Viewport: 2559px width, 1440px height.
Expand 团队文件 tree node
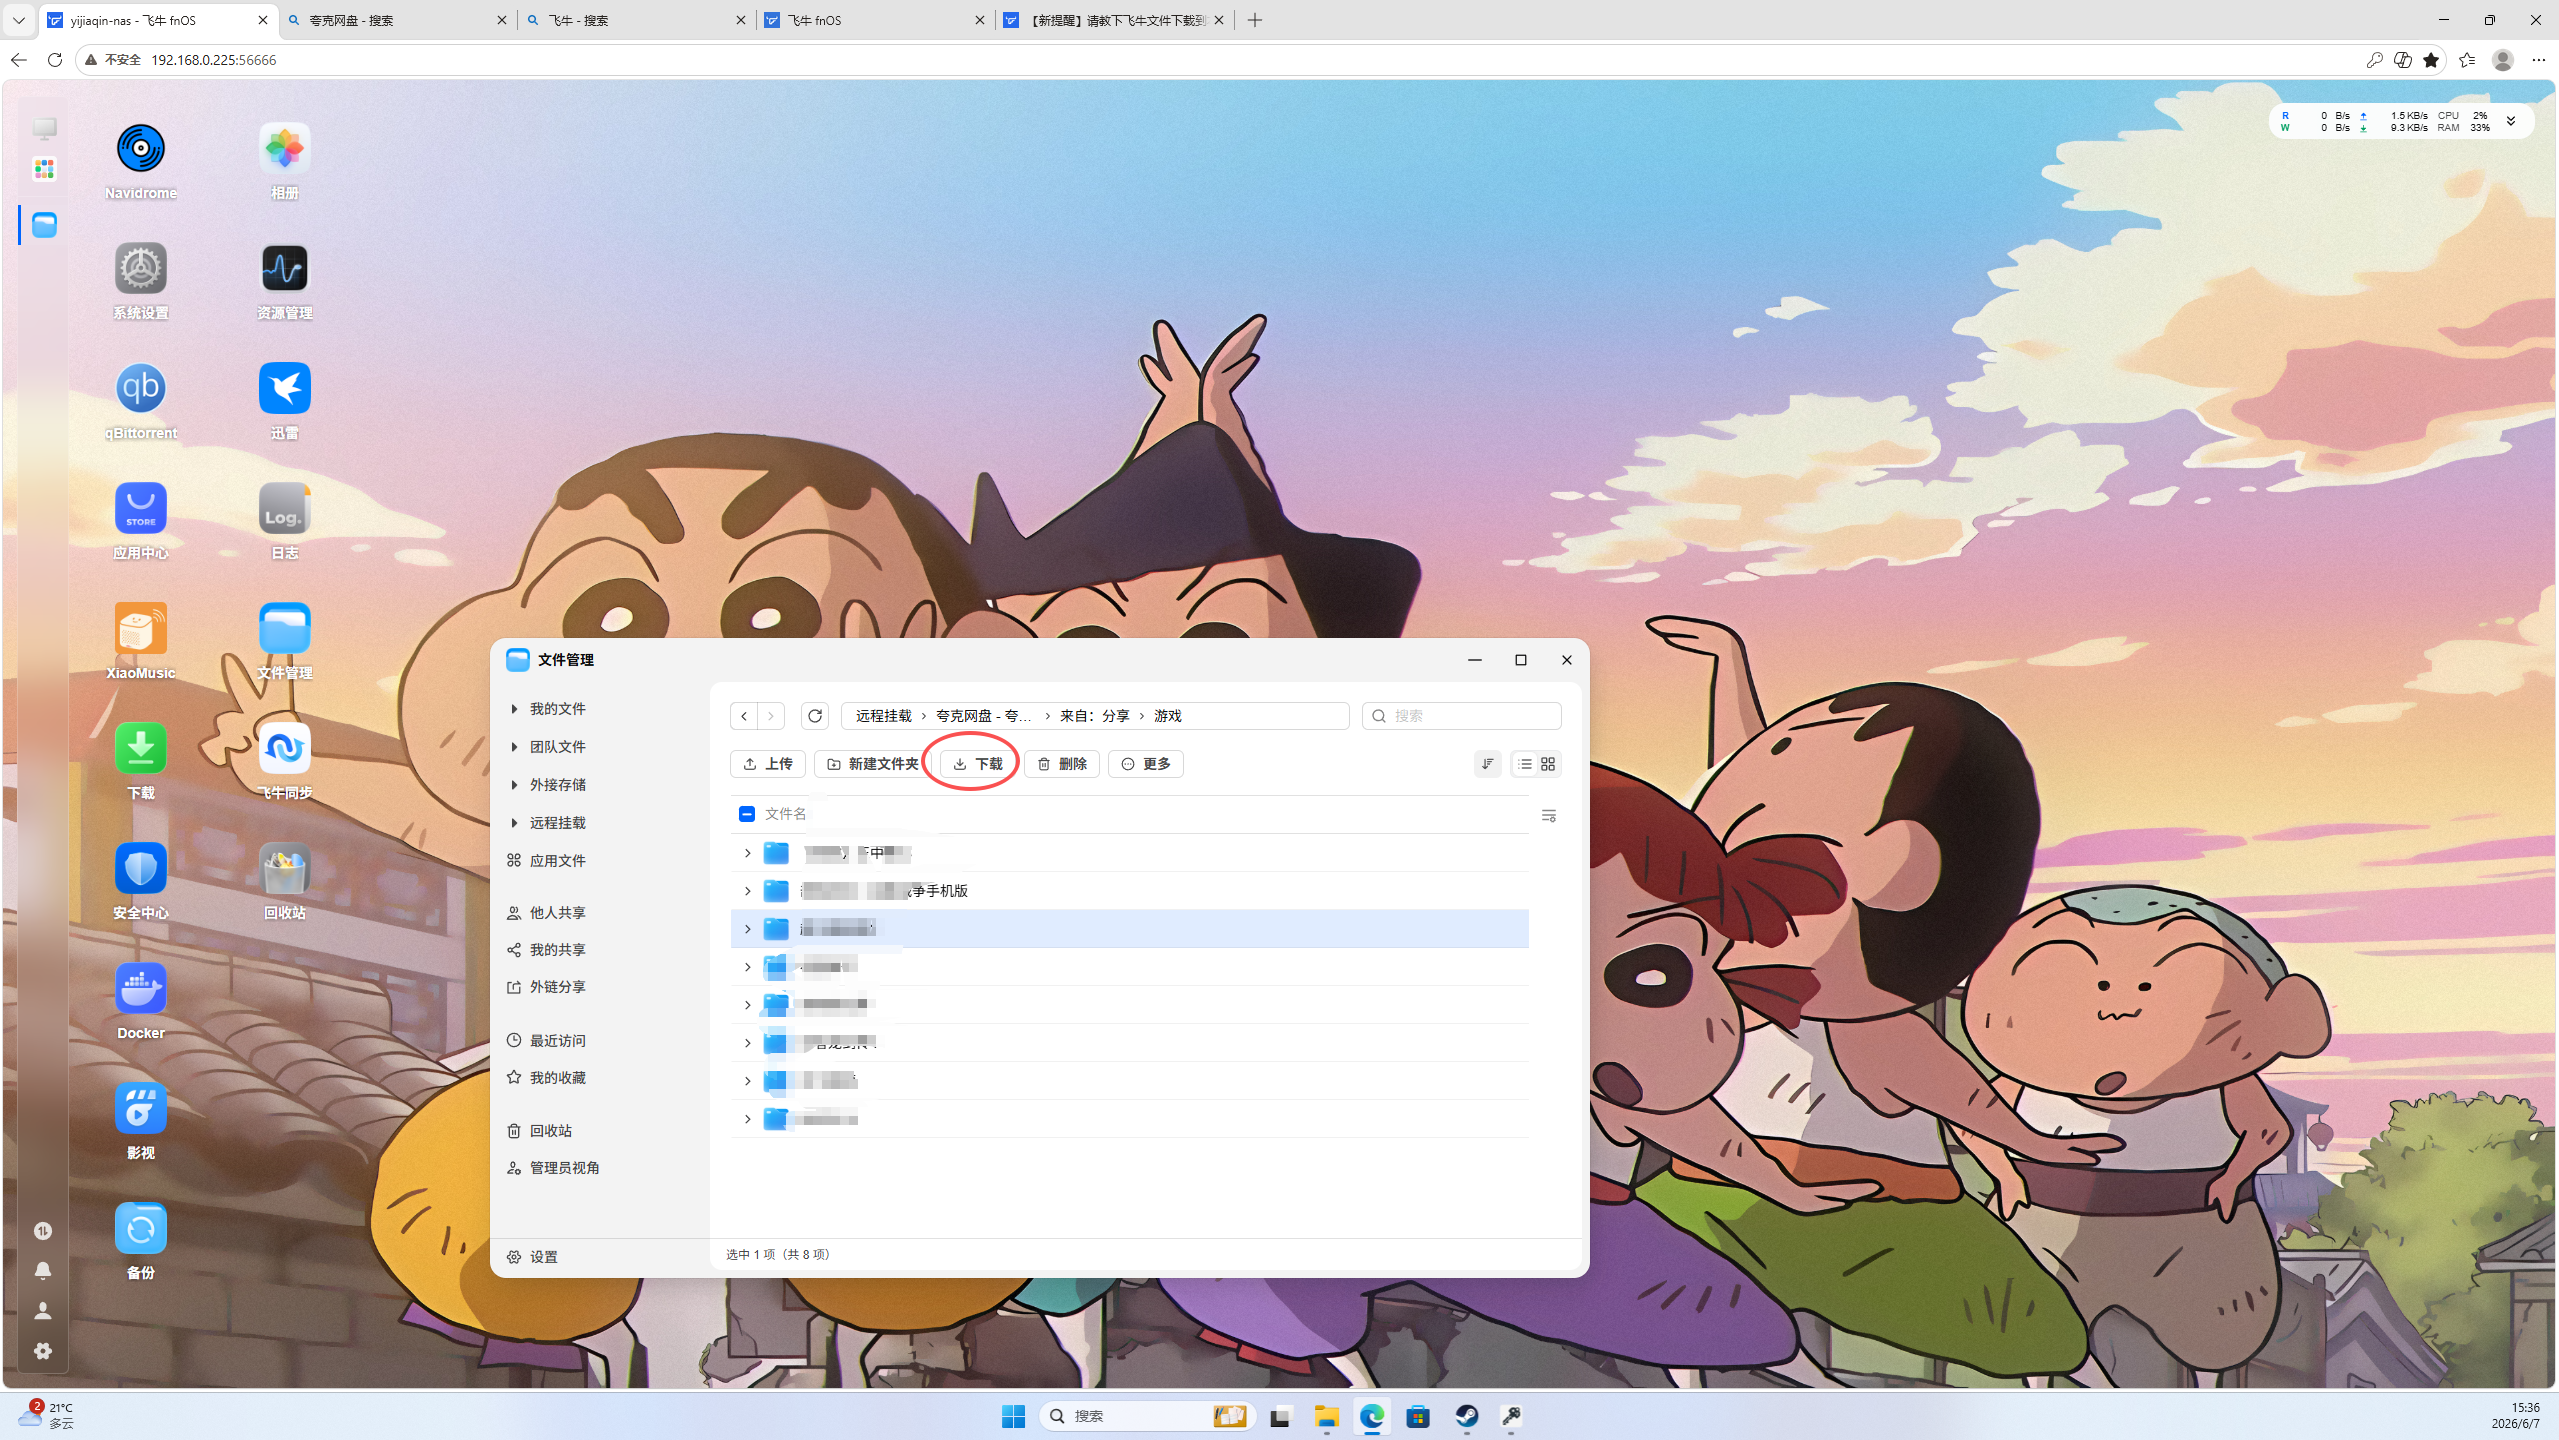(x=514, y=747)
